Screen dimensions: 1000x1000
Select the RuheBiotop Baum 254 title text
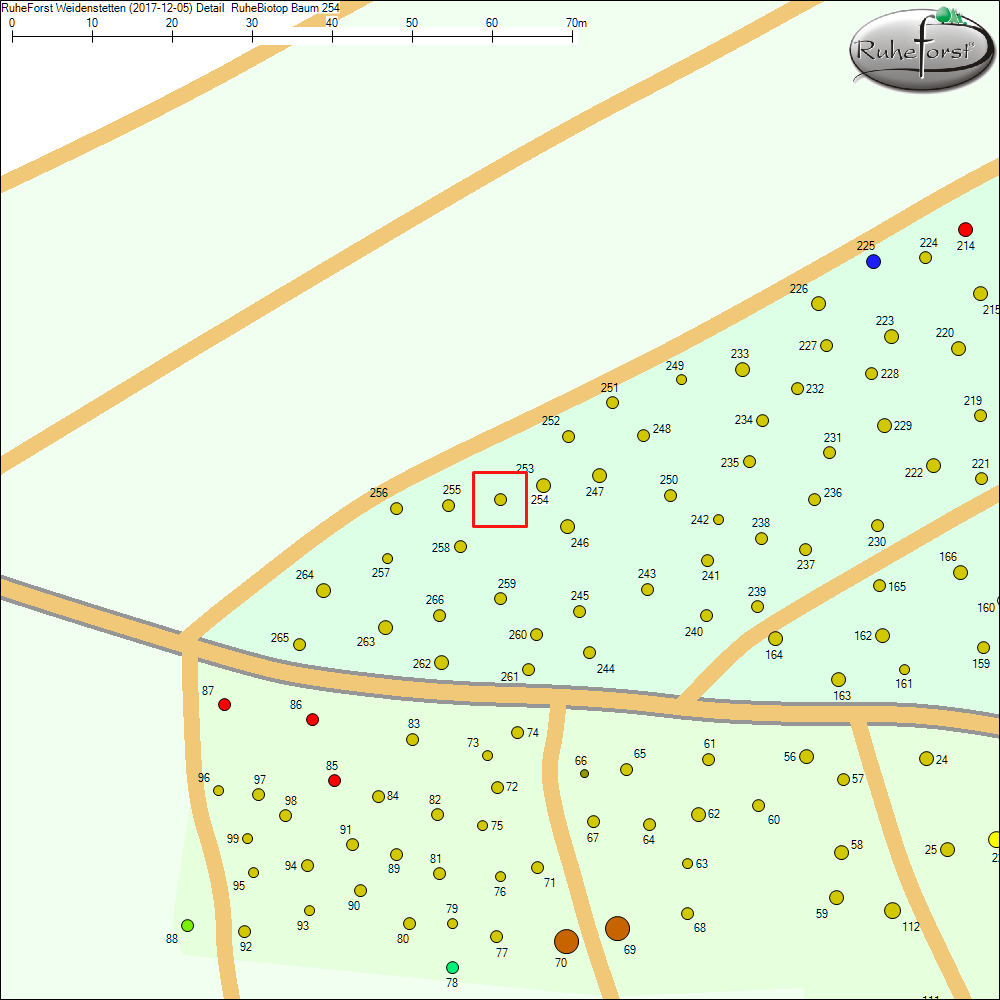(287, 7)
